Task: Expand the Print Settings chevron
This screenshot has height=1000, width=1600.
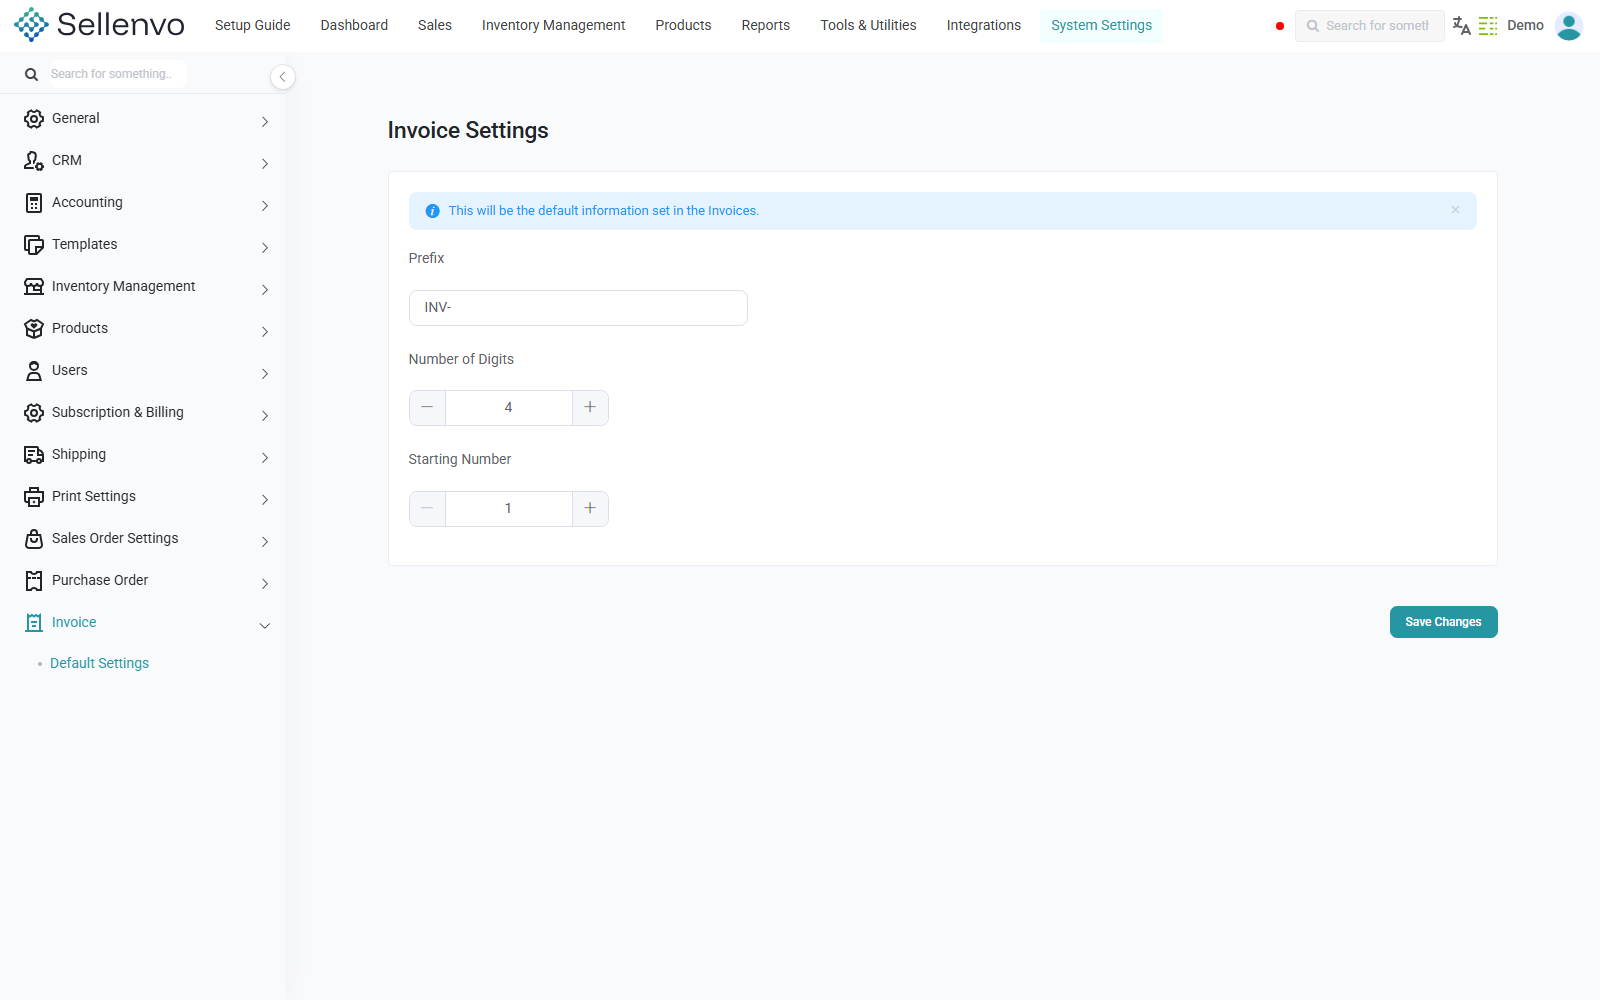Action: pyautogui.click(x=265, y=500)
